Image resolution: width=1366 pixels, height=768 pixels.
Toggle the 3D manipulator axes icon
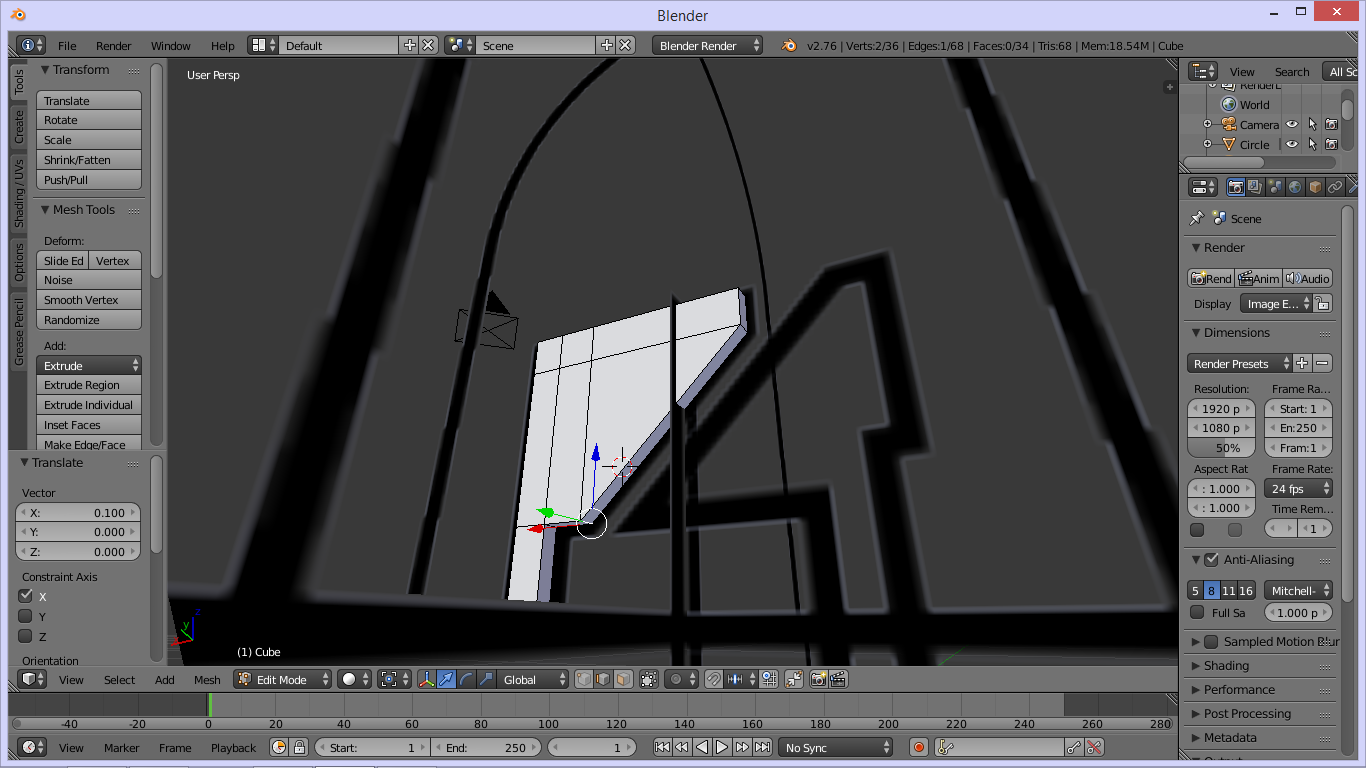pos(427,679)
